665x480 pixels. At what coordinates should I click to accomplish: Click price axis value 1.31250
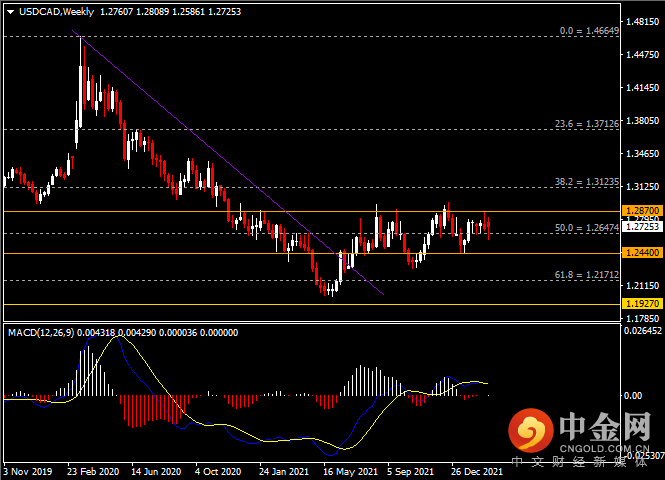643,187
